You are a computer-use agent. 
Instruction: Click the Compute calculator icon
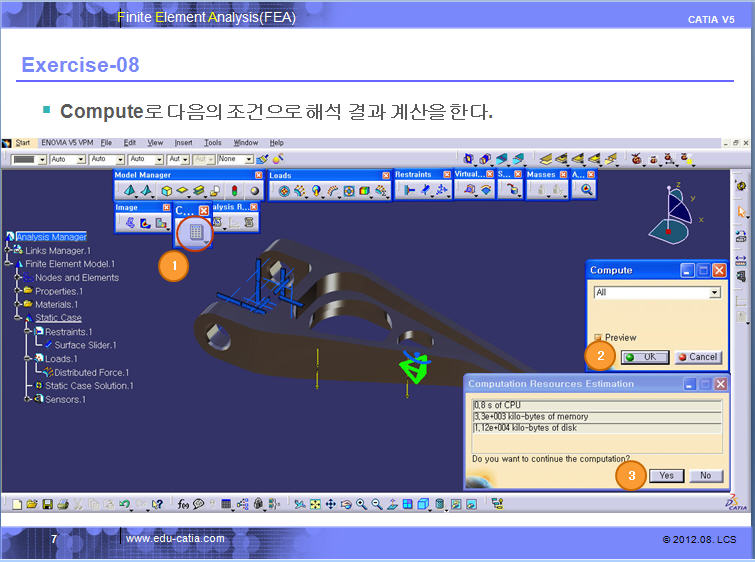click(196, 232)
